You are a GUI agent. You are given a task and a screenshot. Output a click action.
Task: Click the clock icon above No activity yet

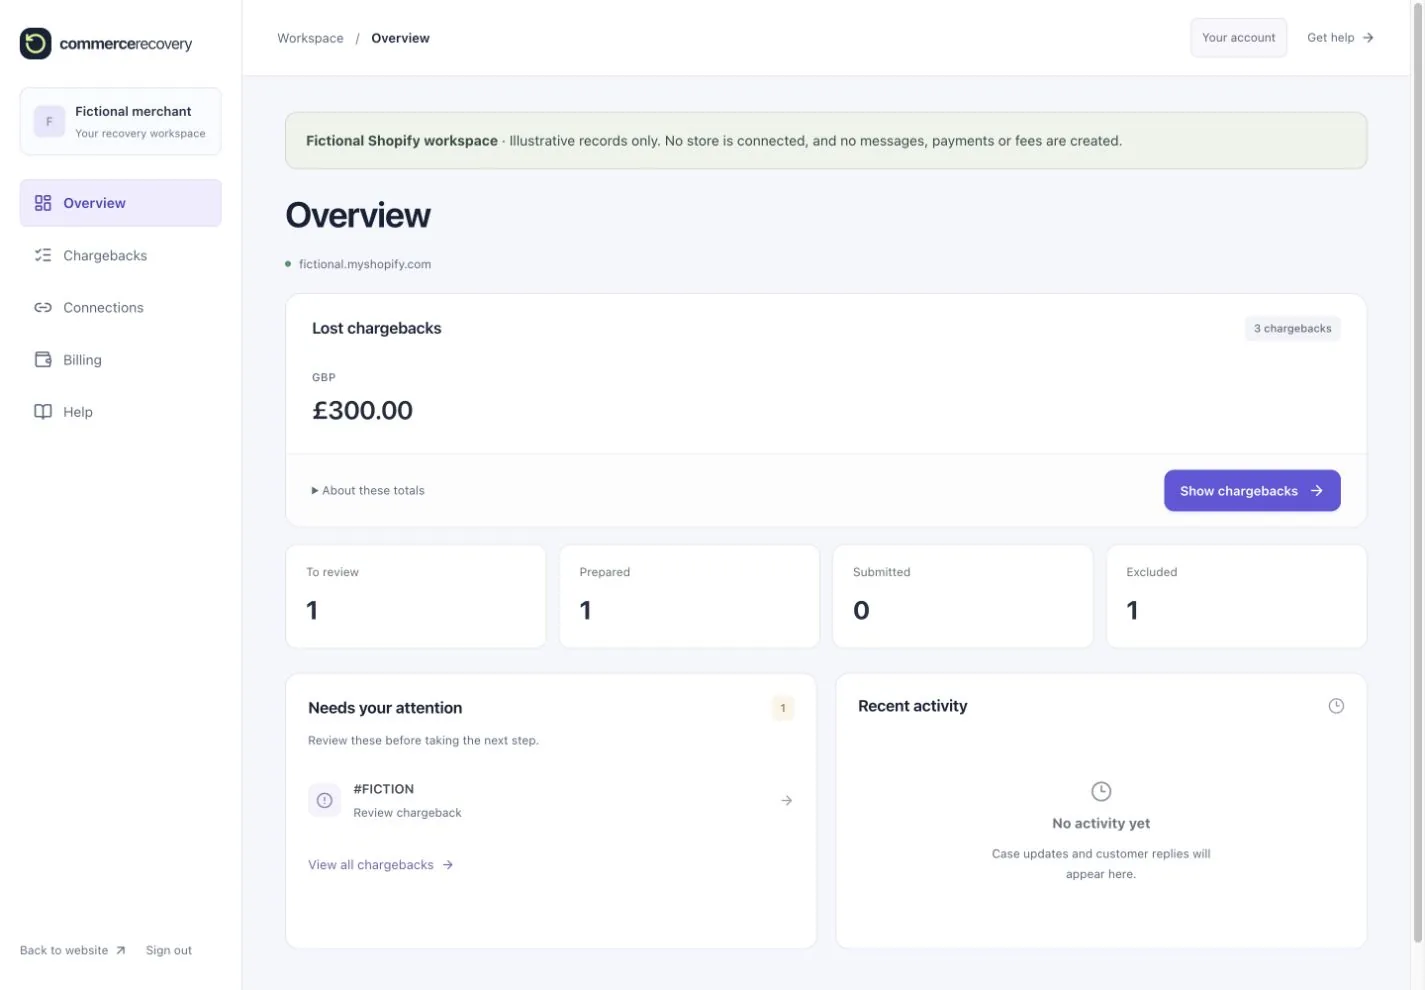1101,791
